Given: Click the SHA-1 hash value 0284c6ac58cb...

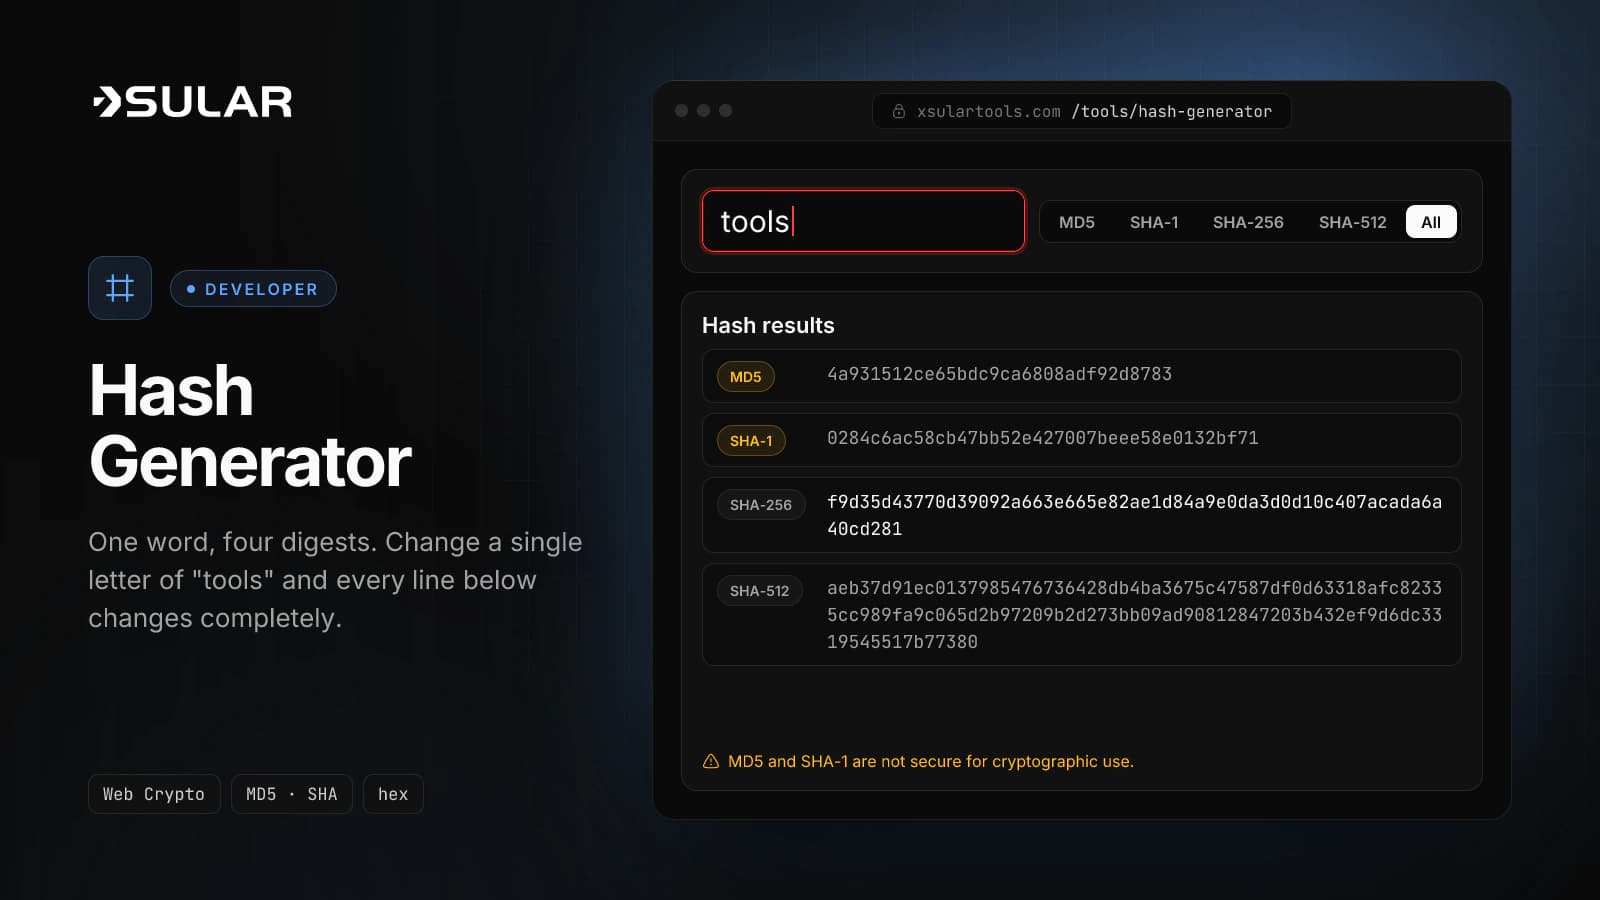Looking at the screenshot, I should click(x=1043, y=438).
